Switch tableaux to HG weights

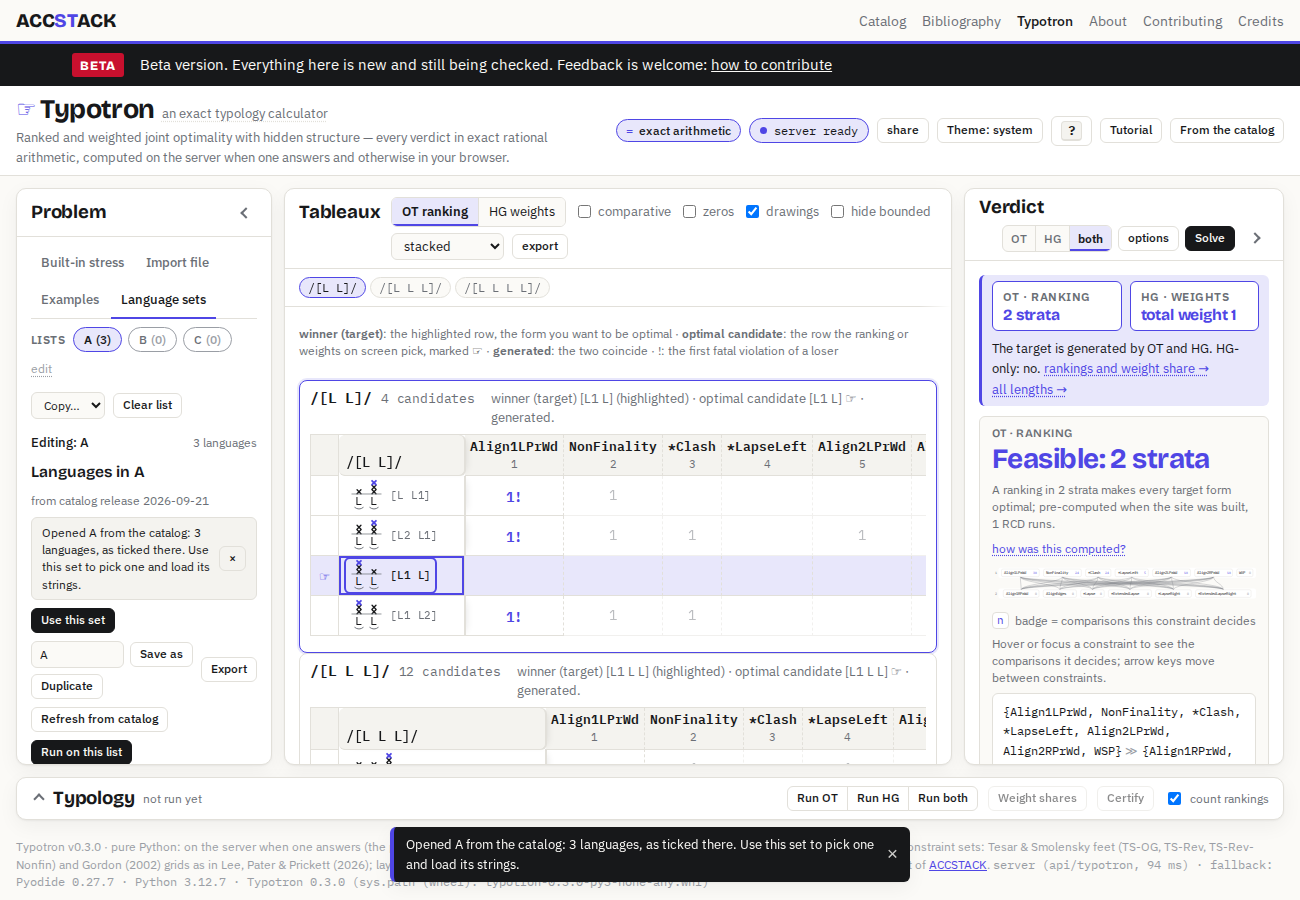pyautogui.click(x=522, y=212)
